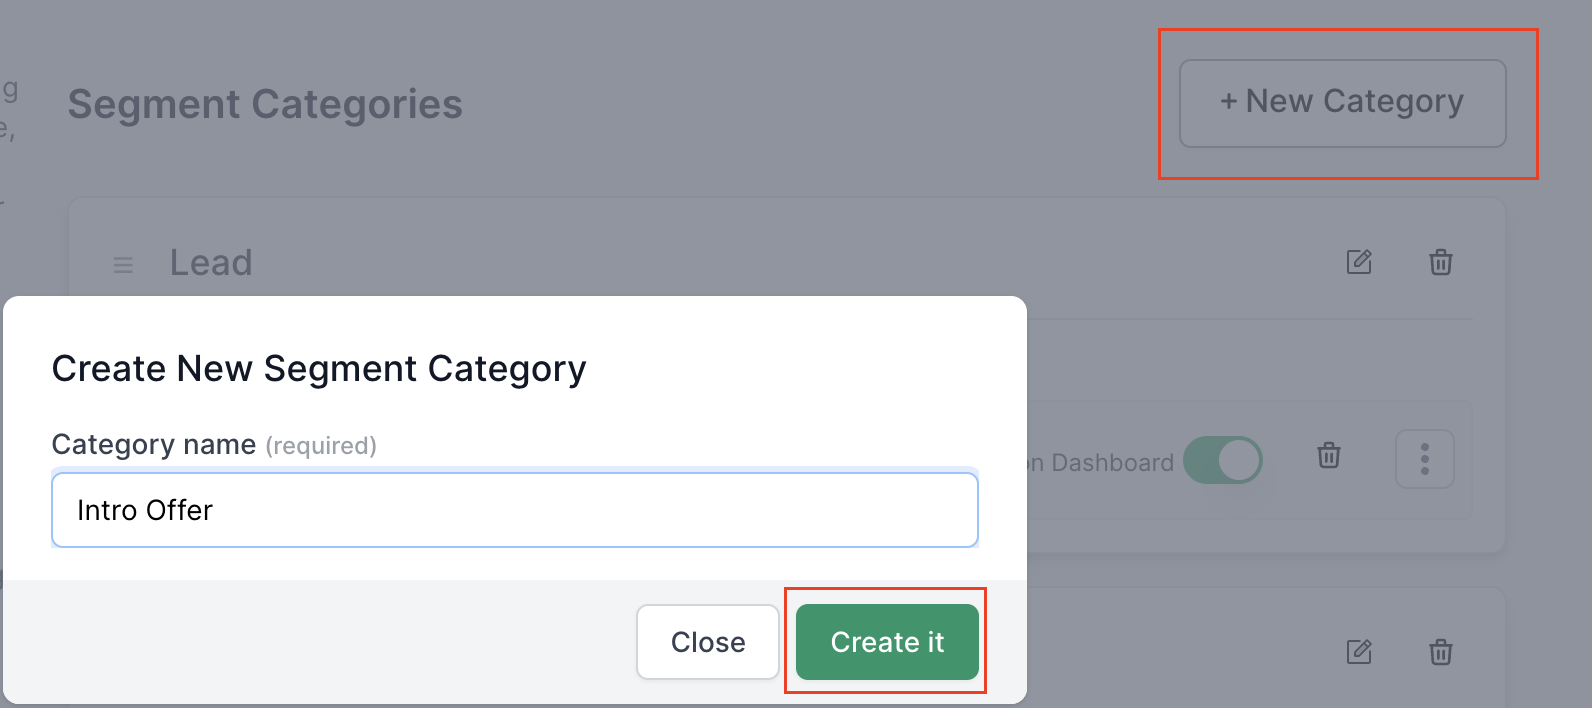
Task: Click the (required) hint text
Action: click(x=321, y=446)
